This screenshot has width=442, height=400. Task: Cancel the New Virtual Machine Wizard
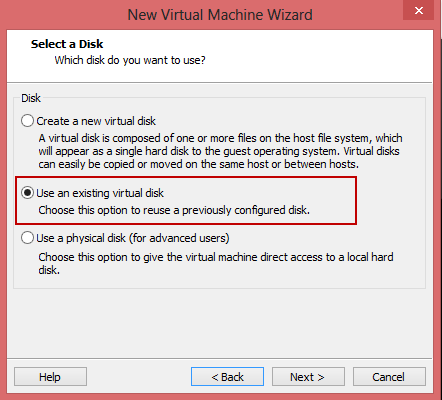click(x=389, y=377)
